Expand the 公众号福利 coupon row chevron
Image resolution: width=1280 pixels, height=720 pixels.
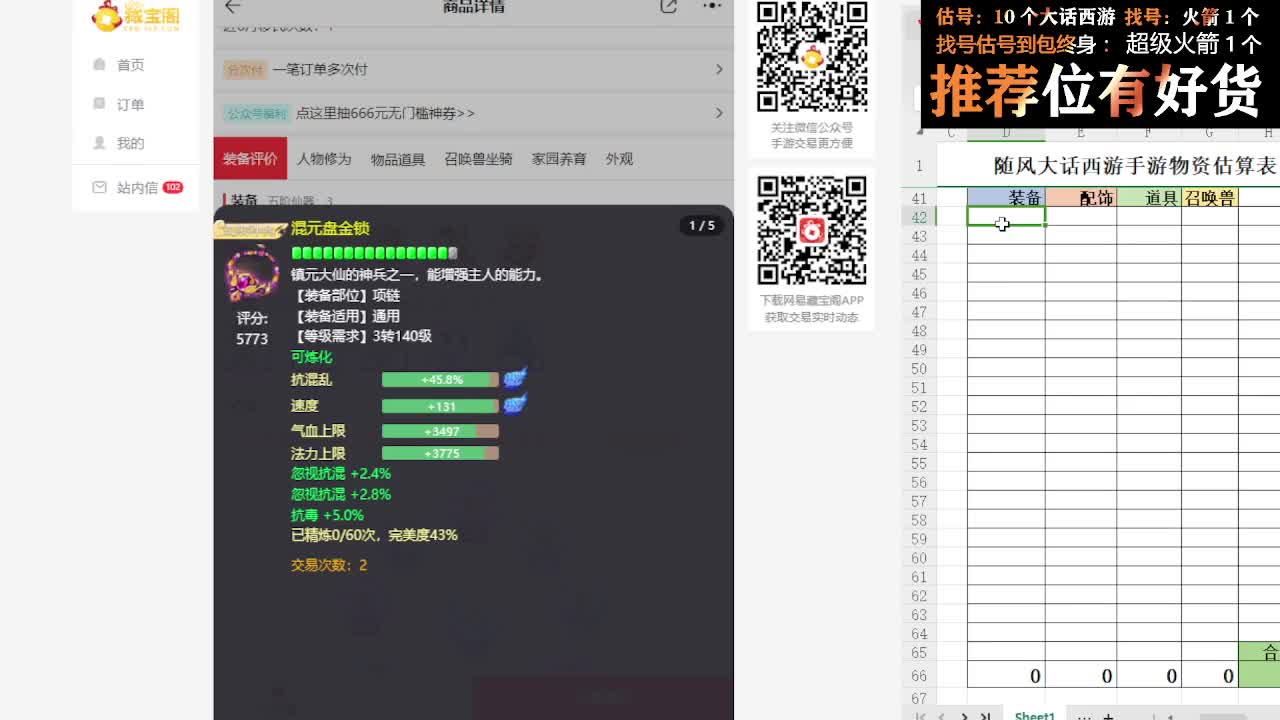tap(718, 113)
